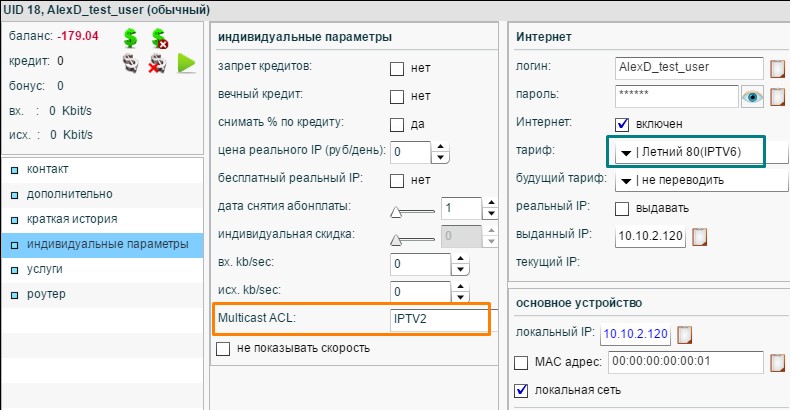Click the clipboard icon beside выданный IP
Screen dimensions: 790x410
click(x=700, y=236)
